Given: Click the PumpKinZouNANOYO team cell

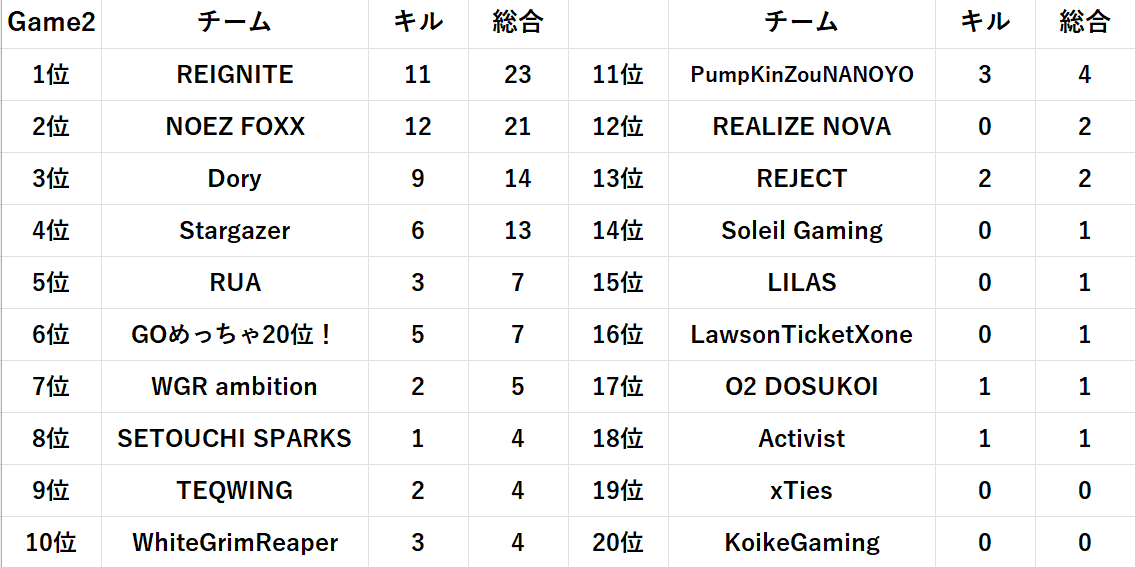Looking at the screenshot, I should coord(802,75).
